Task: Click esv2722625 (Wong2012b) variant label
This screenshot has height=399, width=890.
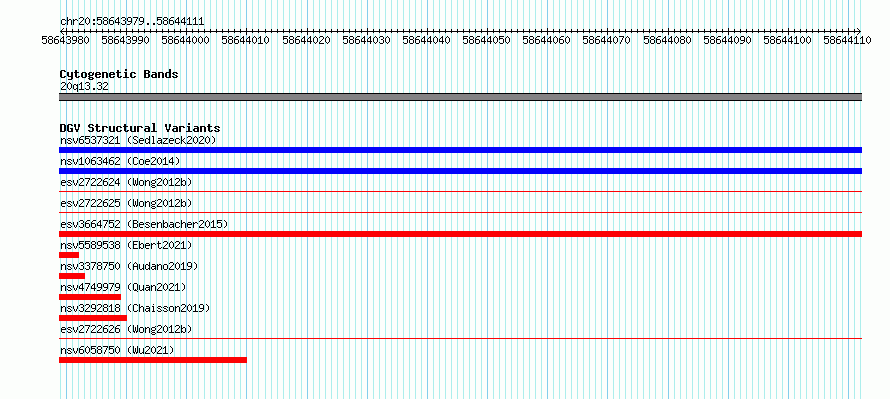Action: (126, 203)
